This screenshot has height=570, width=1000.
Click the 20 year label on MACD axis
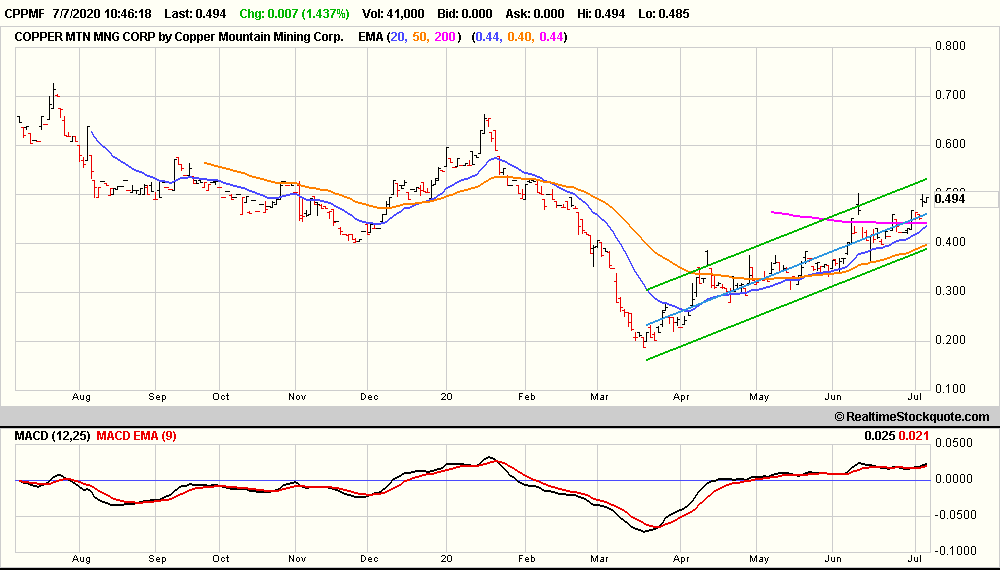[x=446, y=559]
